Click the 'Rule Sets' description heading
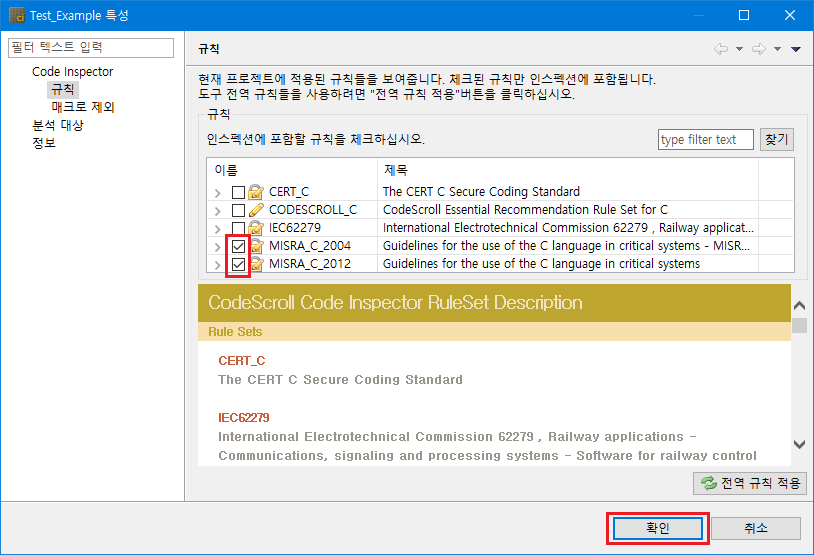The image size is (814, 555). point(235,332)
